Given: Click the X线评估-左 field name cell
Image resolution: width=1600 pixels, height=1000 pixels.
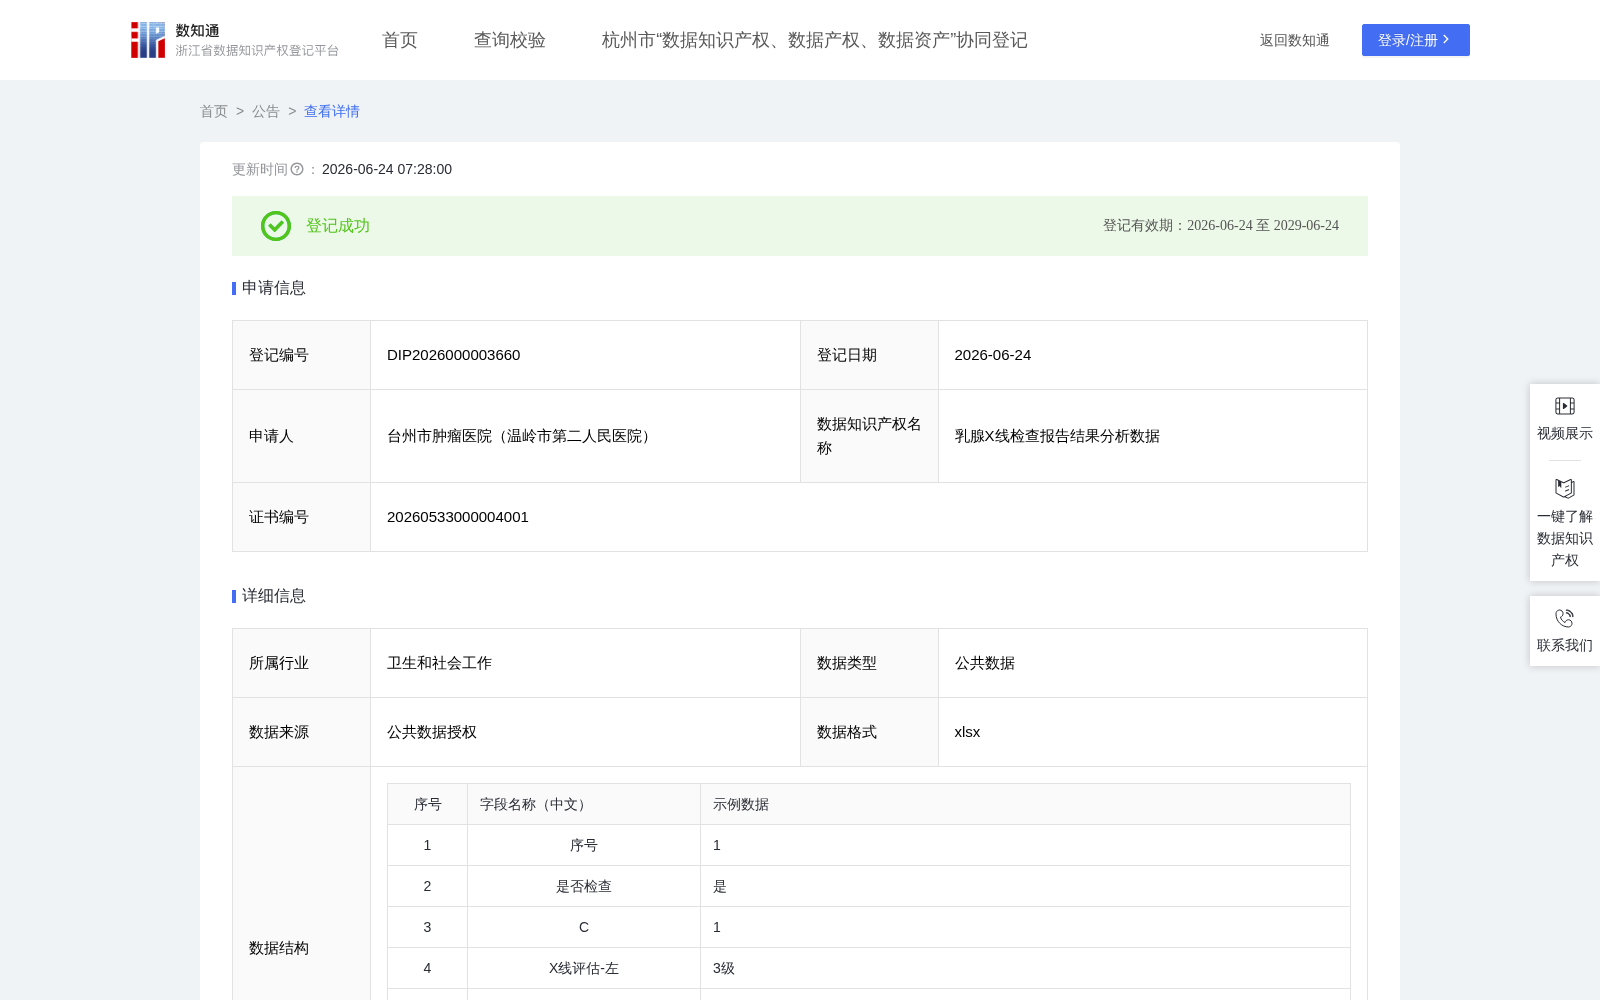Looking at the screenshot, I should pos(584,968).
